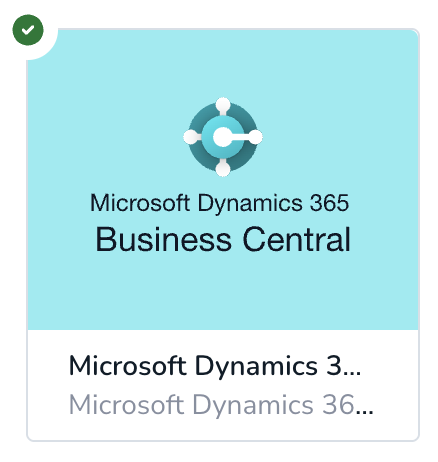Click the green checkmark badge

(x=28, y=30)
